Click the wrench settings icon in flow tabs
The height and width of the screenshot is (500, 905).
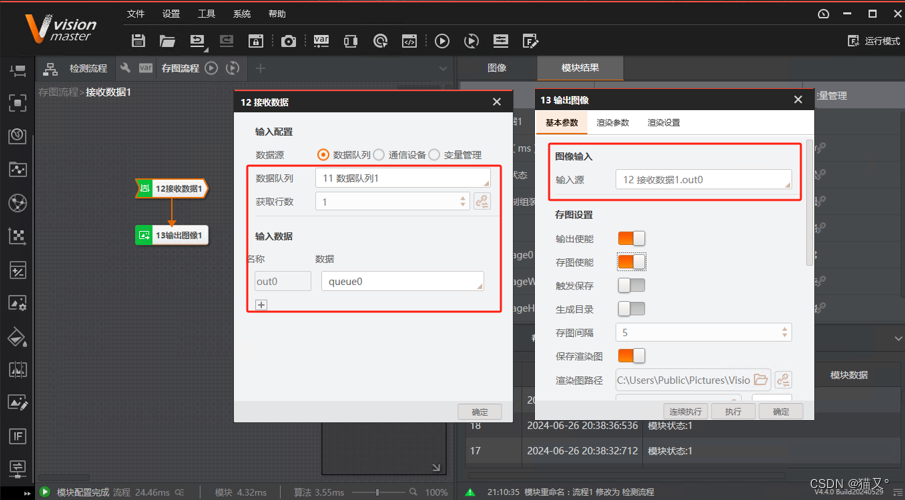[x=125, y=68]
